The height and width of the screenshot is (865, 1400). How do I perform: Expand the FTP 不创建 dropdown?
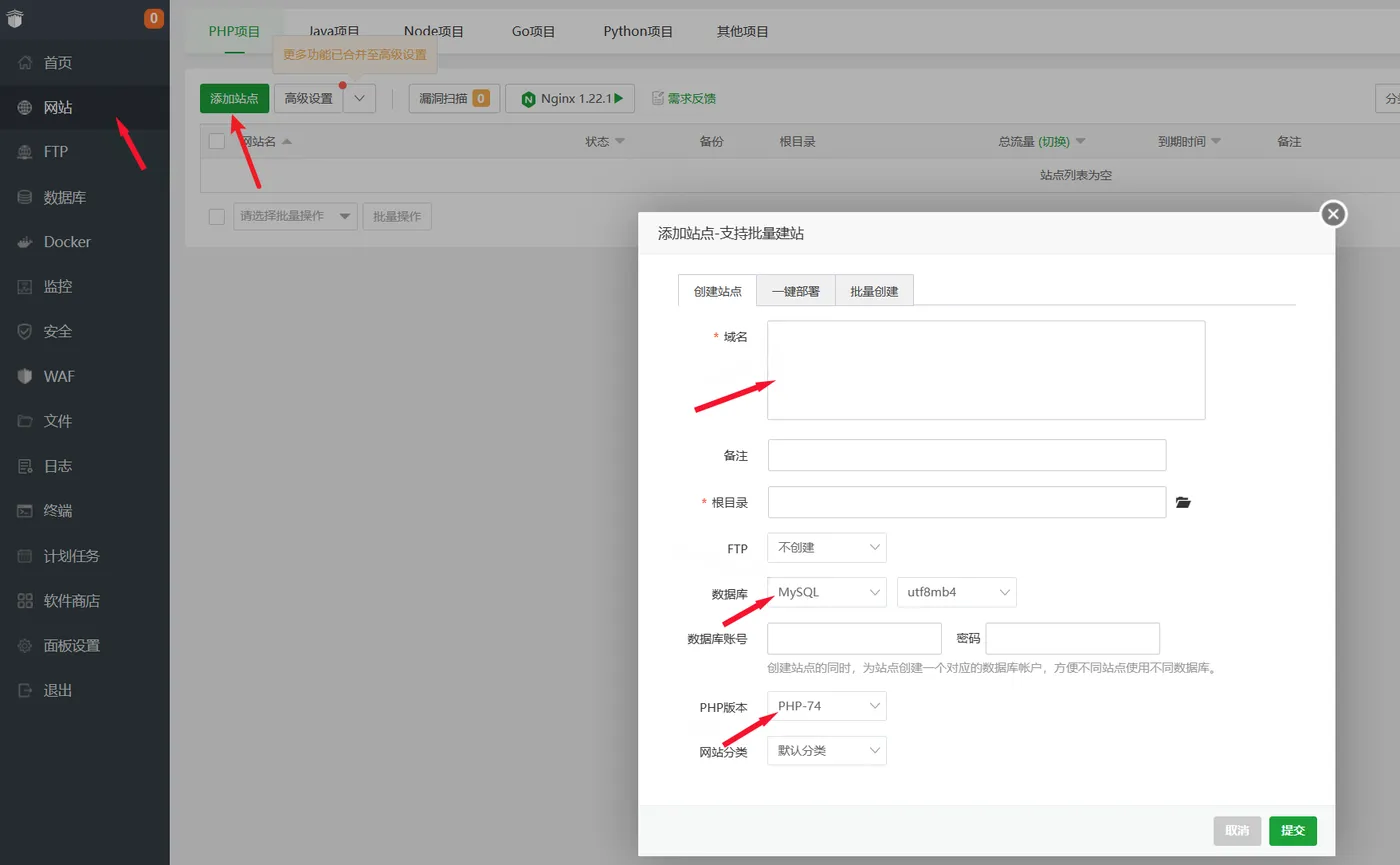[x=827, y=548]
